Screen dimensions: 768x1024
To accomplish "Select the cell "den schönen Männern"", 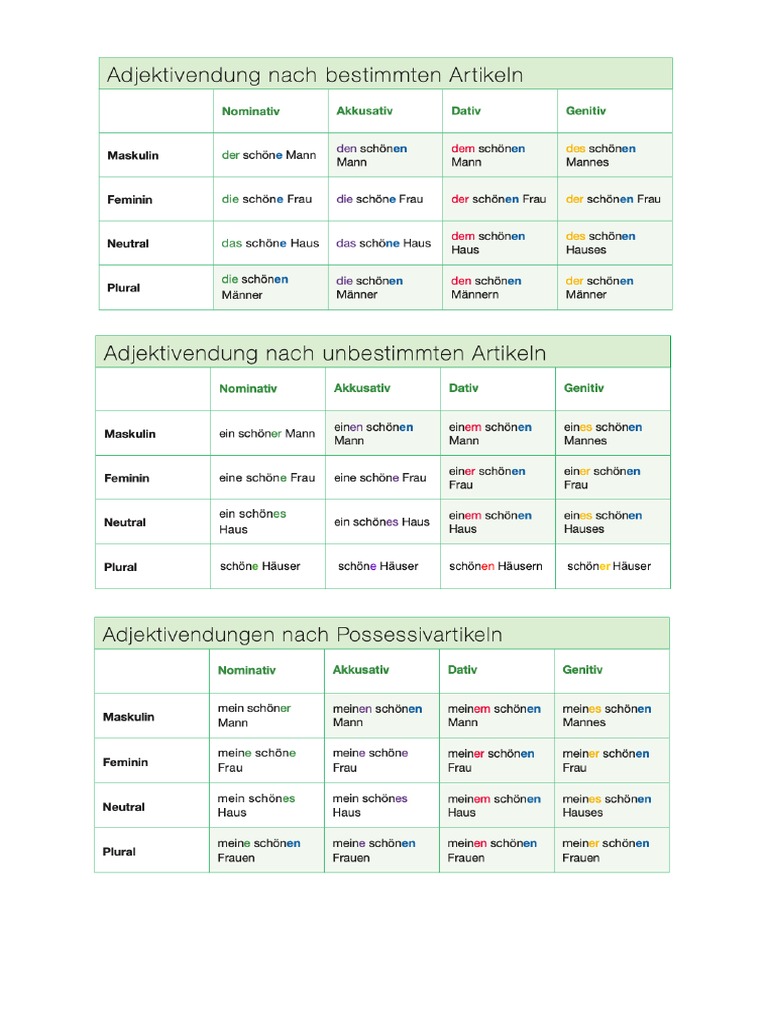I will [486, 288].
